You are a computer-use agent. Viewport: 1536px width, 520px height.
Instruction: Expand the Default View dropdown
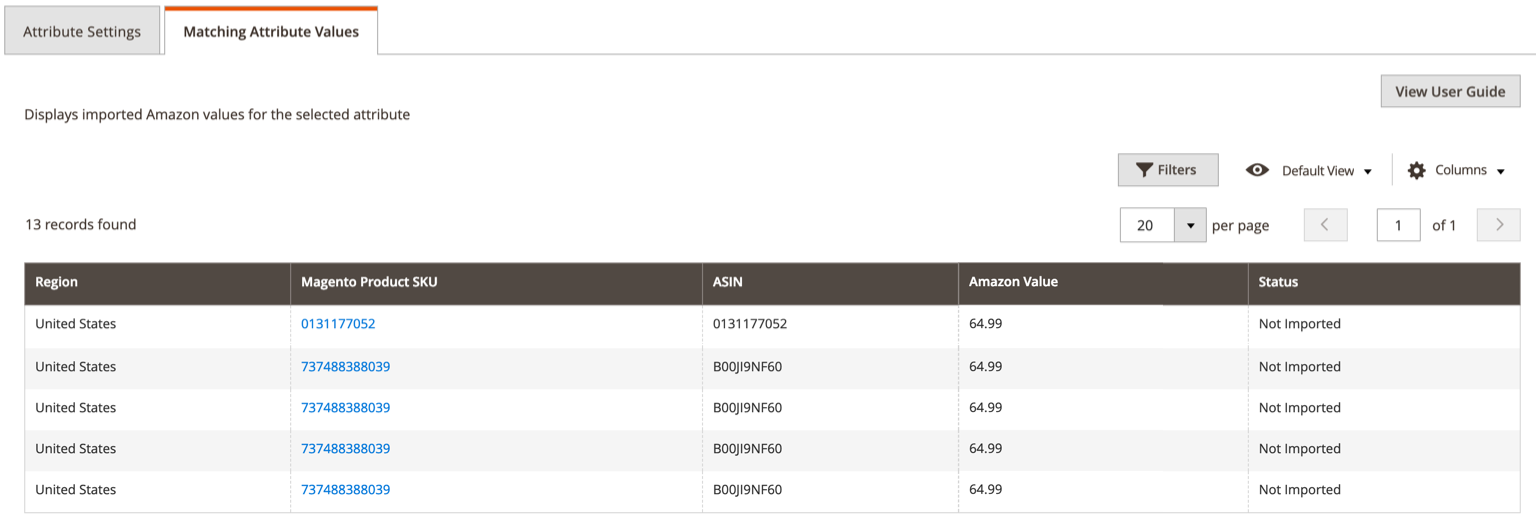coord(1367,171)
